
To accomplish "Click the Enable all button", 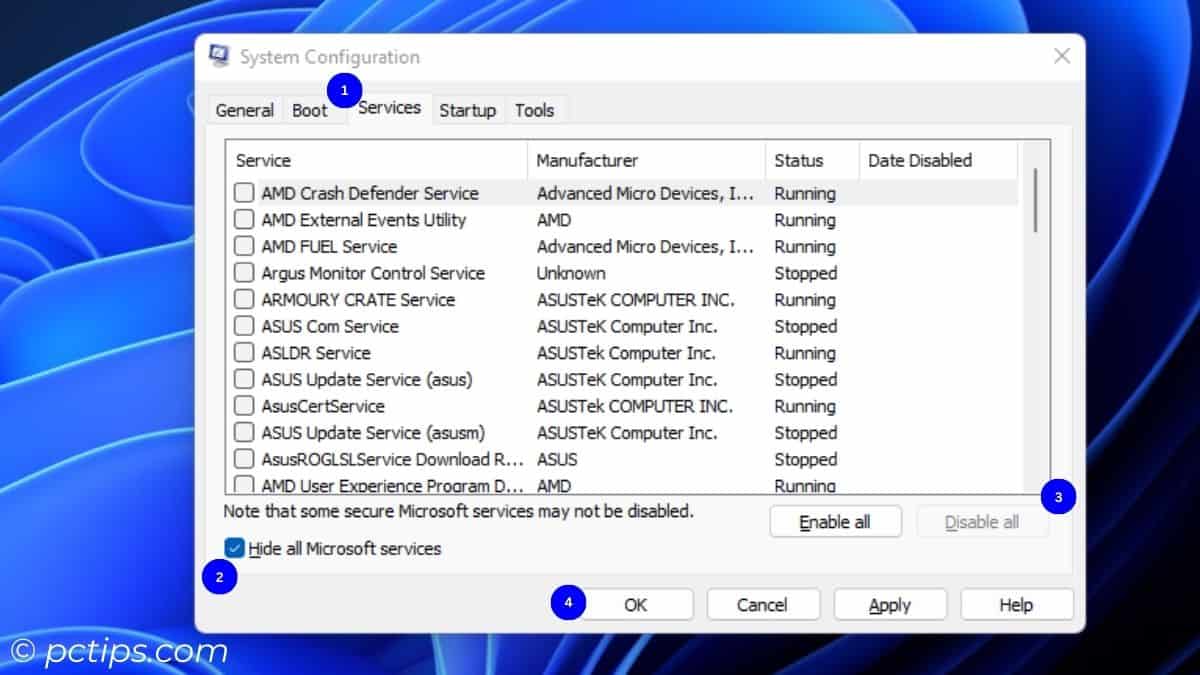I will 835,521.
